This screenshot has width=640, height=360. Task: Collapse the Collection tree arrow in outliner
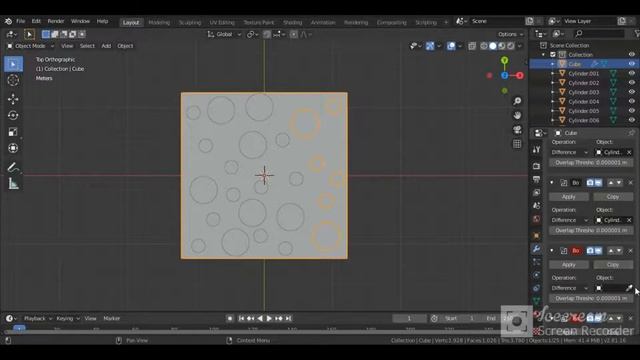coord(544,55)
